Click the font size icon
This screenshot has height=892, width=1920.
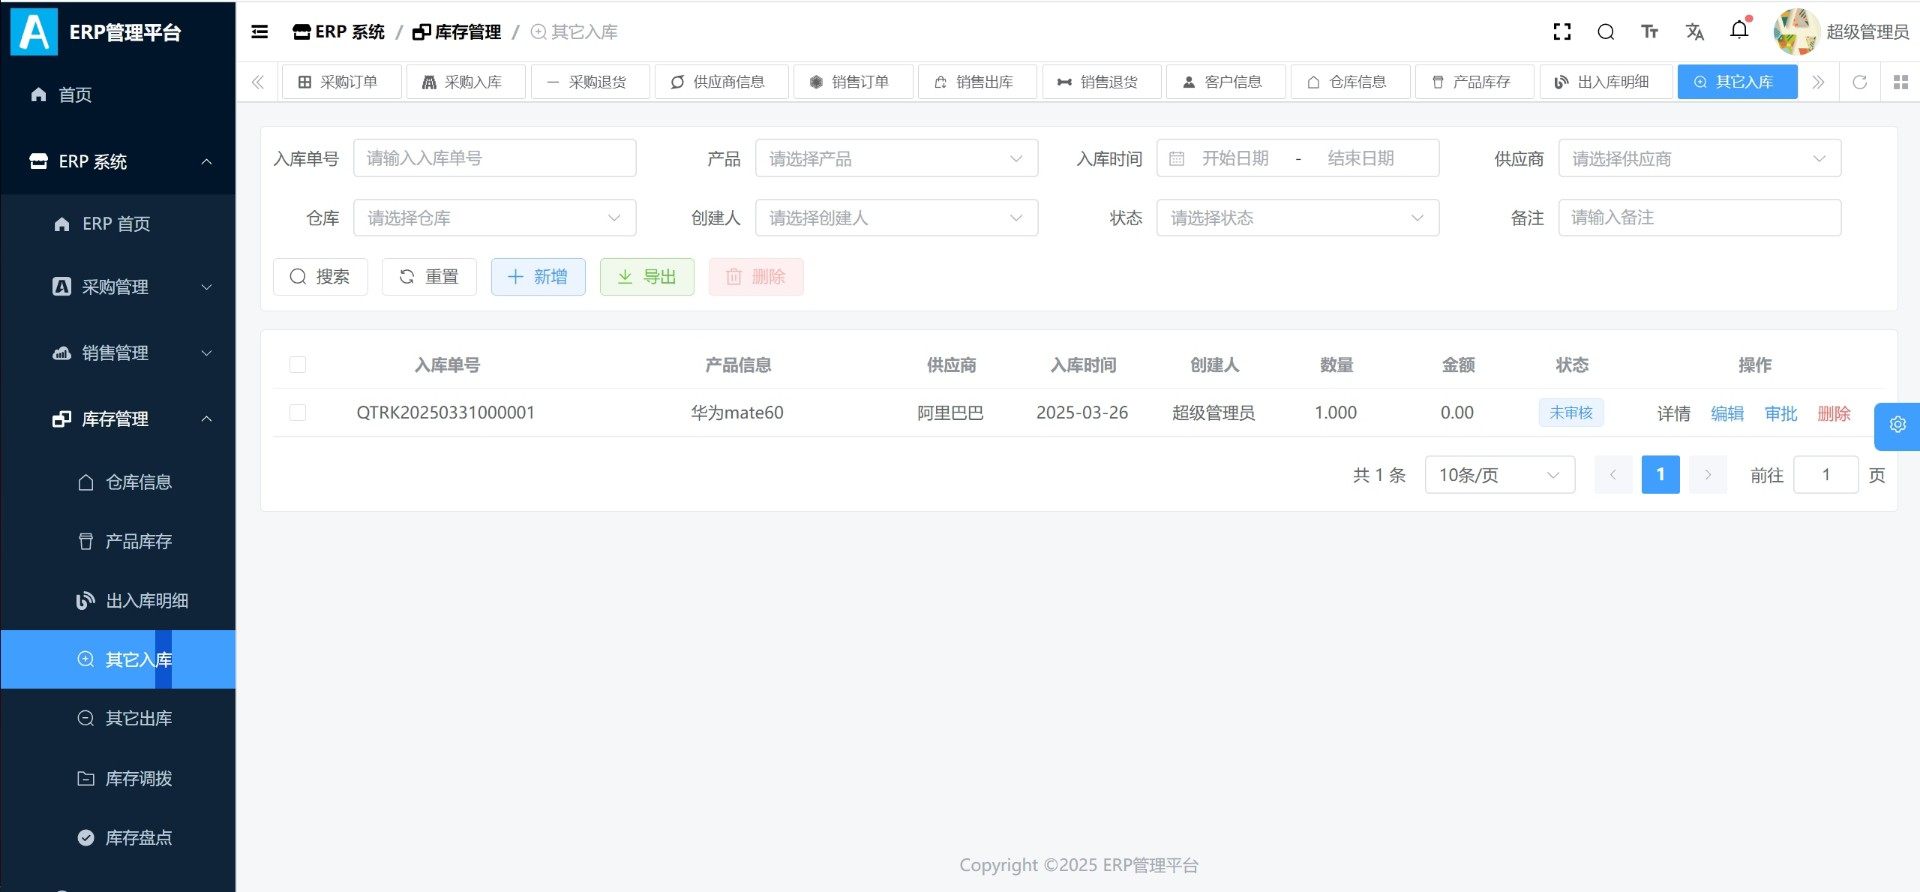1650,32
